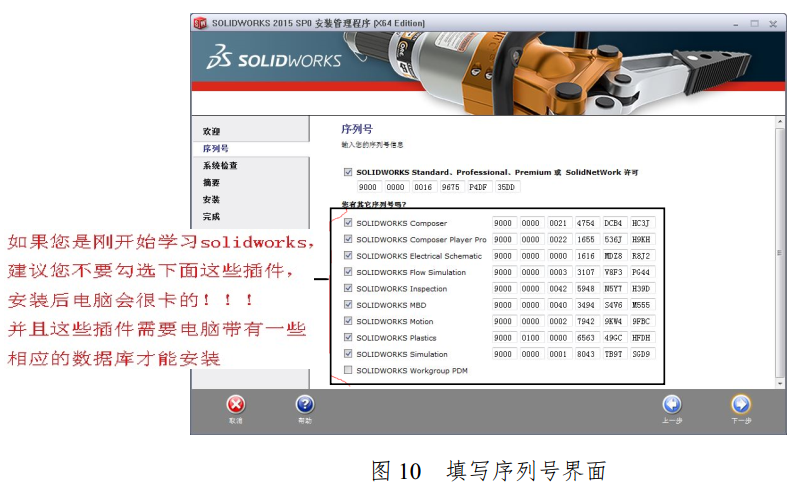Uncheck the SOLIDWORKS Inspection checkbox

(x=348, y=288)
